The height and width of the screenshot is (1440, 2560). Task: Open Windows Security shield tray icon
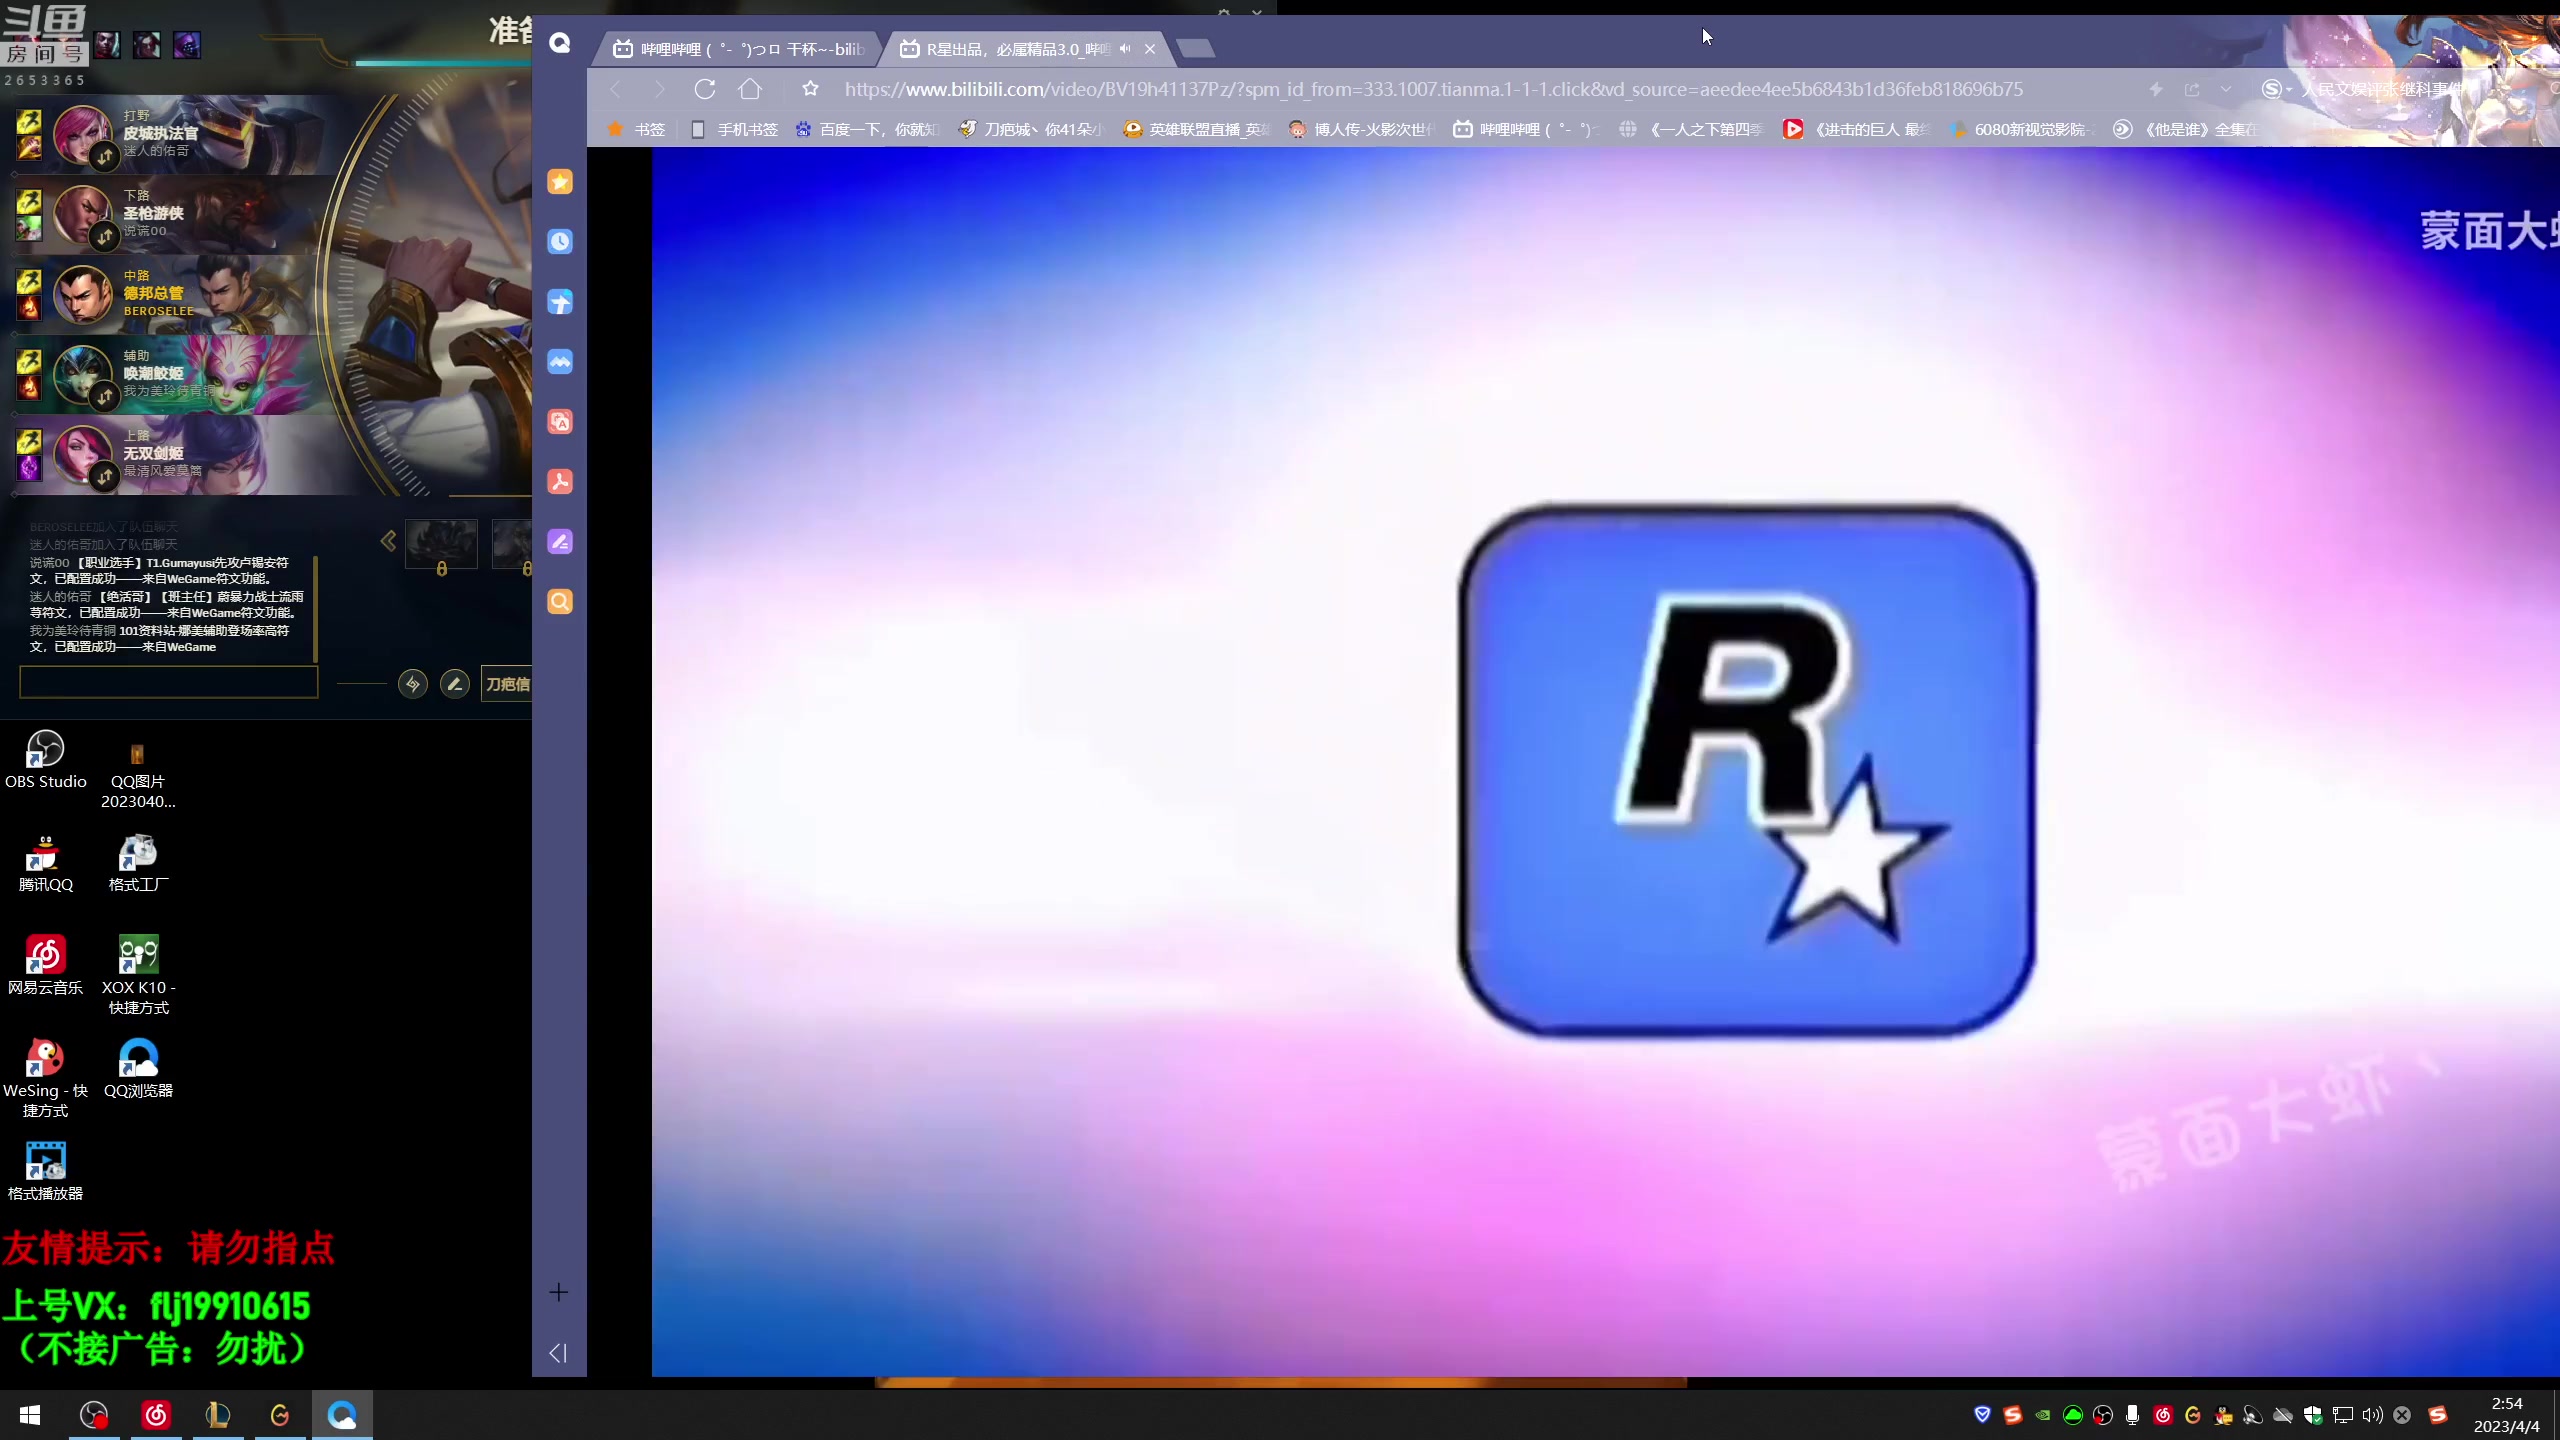tap(2312, 1415)
